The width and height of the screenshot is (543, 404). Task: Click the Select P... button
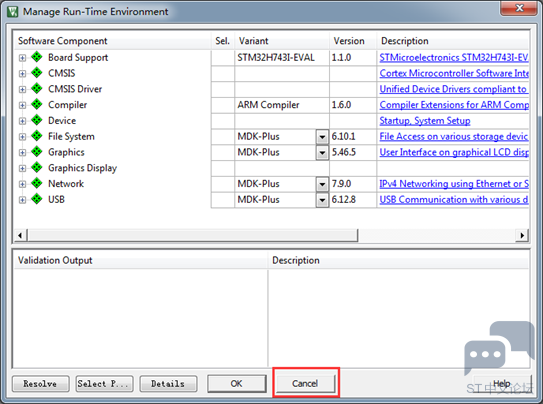[104, 384]
